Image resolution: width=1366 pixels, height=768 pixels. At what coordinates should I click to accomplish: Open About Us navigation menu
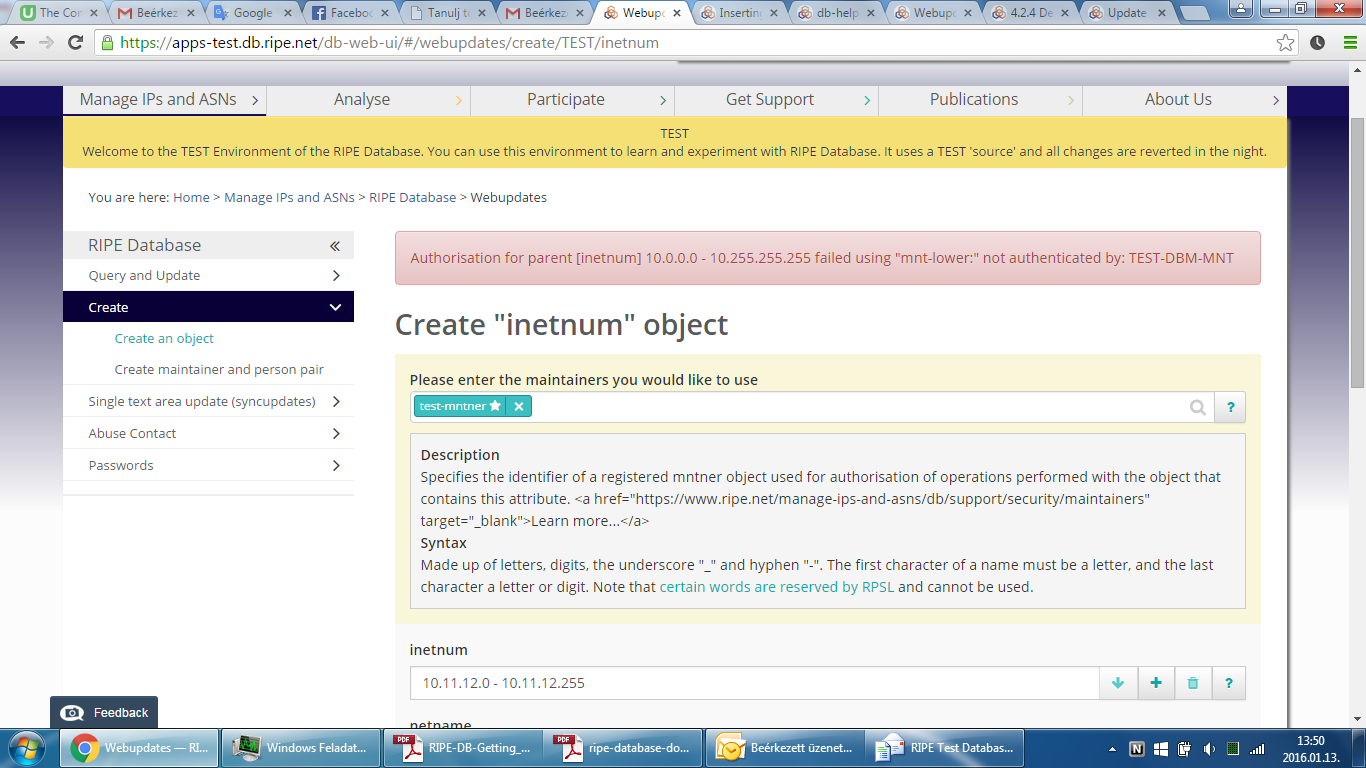coord(1184,99)
